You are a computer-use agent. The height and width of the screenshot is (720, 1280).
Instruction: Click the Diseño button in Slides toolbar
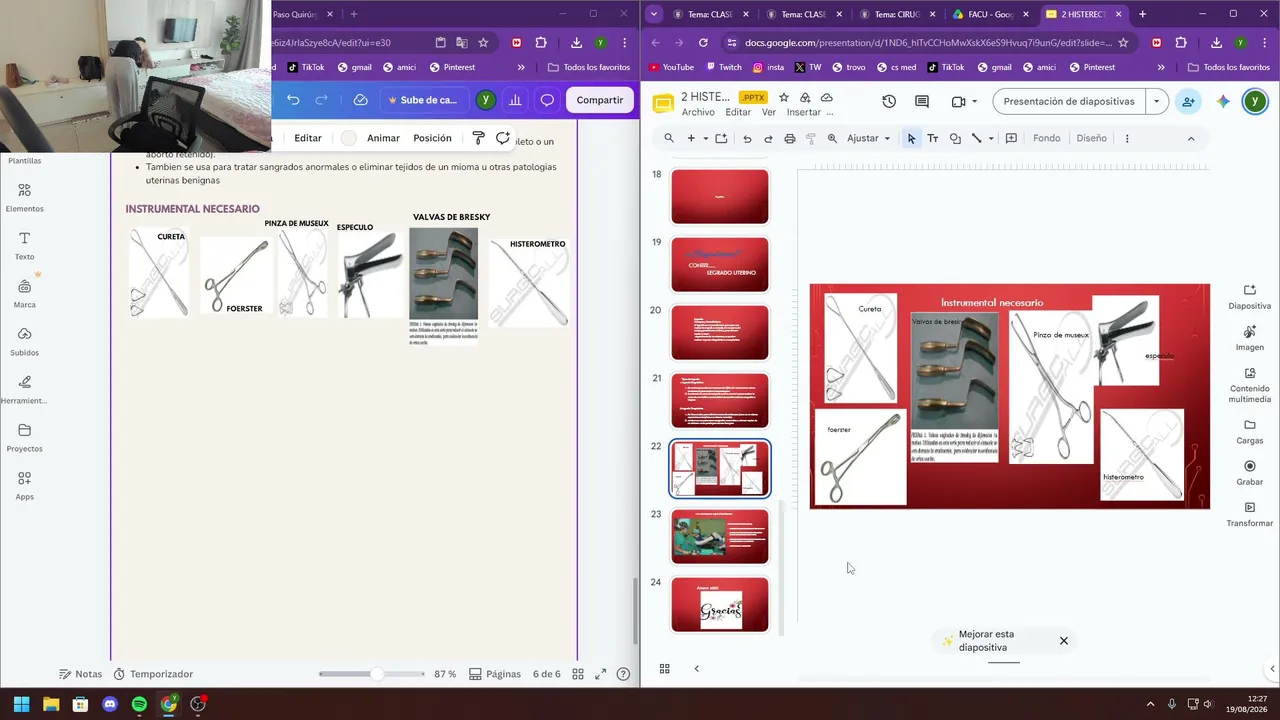pos(1092,138)
